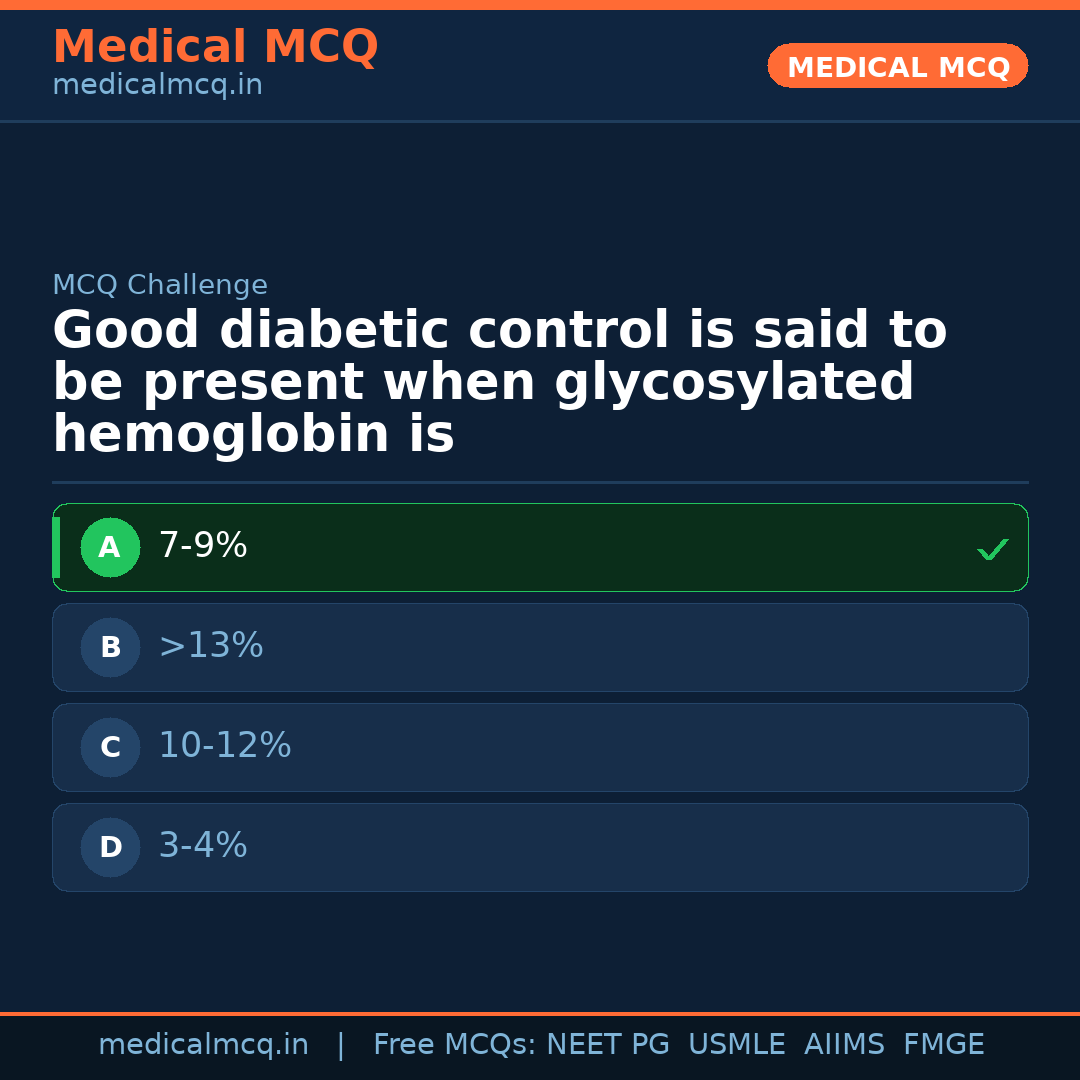
Task: Click the Free MCQs footer text
Action: pyautogui.click(x=454, y=1045)
